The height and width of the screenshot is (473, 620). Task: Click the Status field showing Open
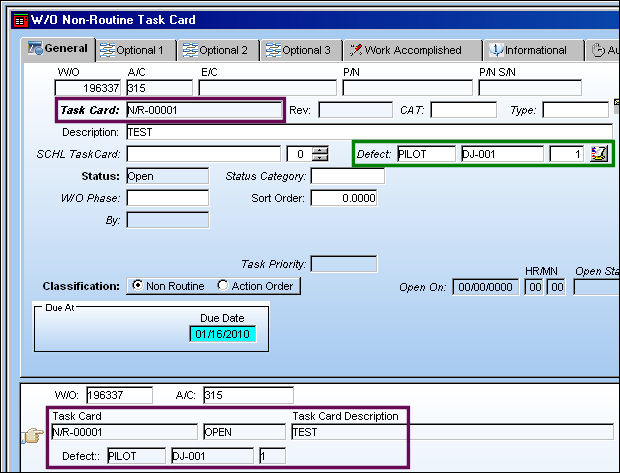click(x=167, y=176)
